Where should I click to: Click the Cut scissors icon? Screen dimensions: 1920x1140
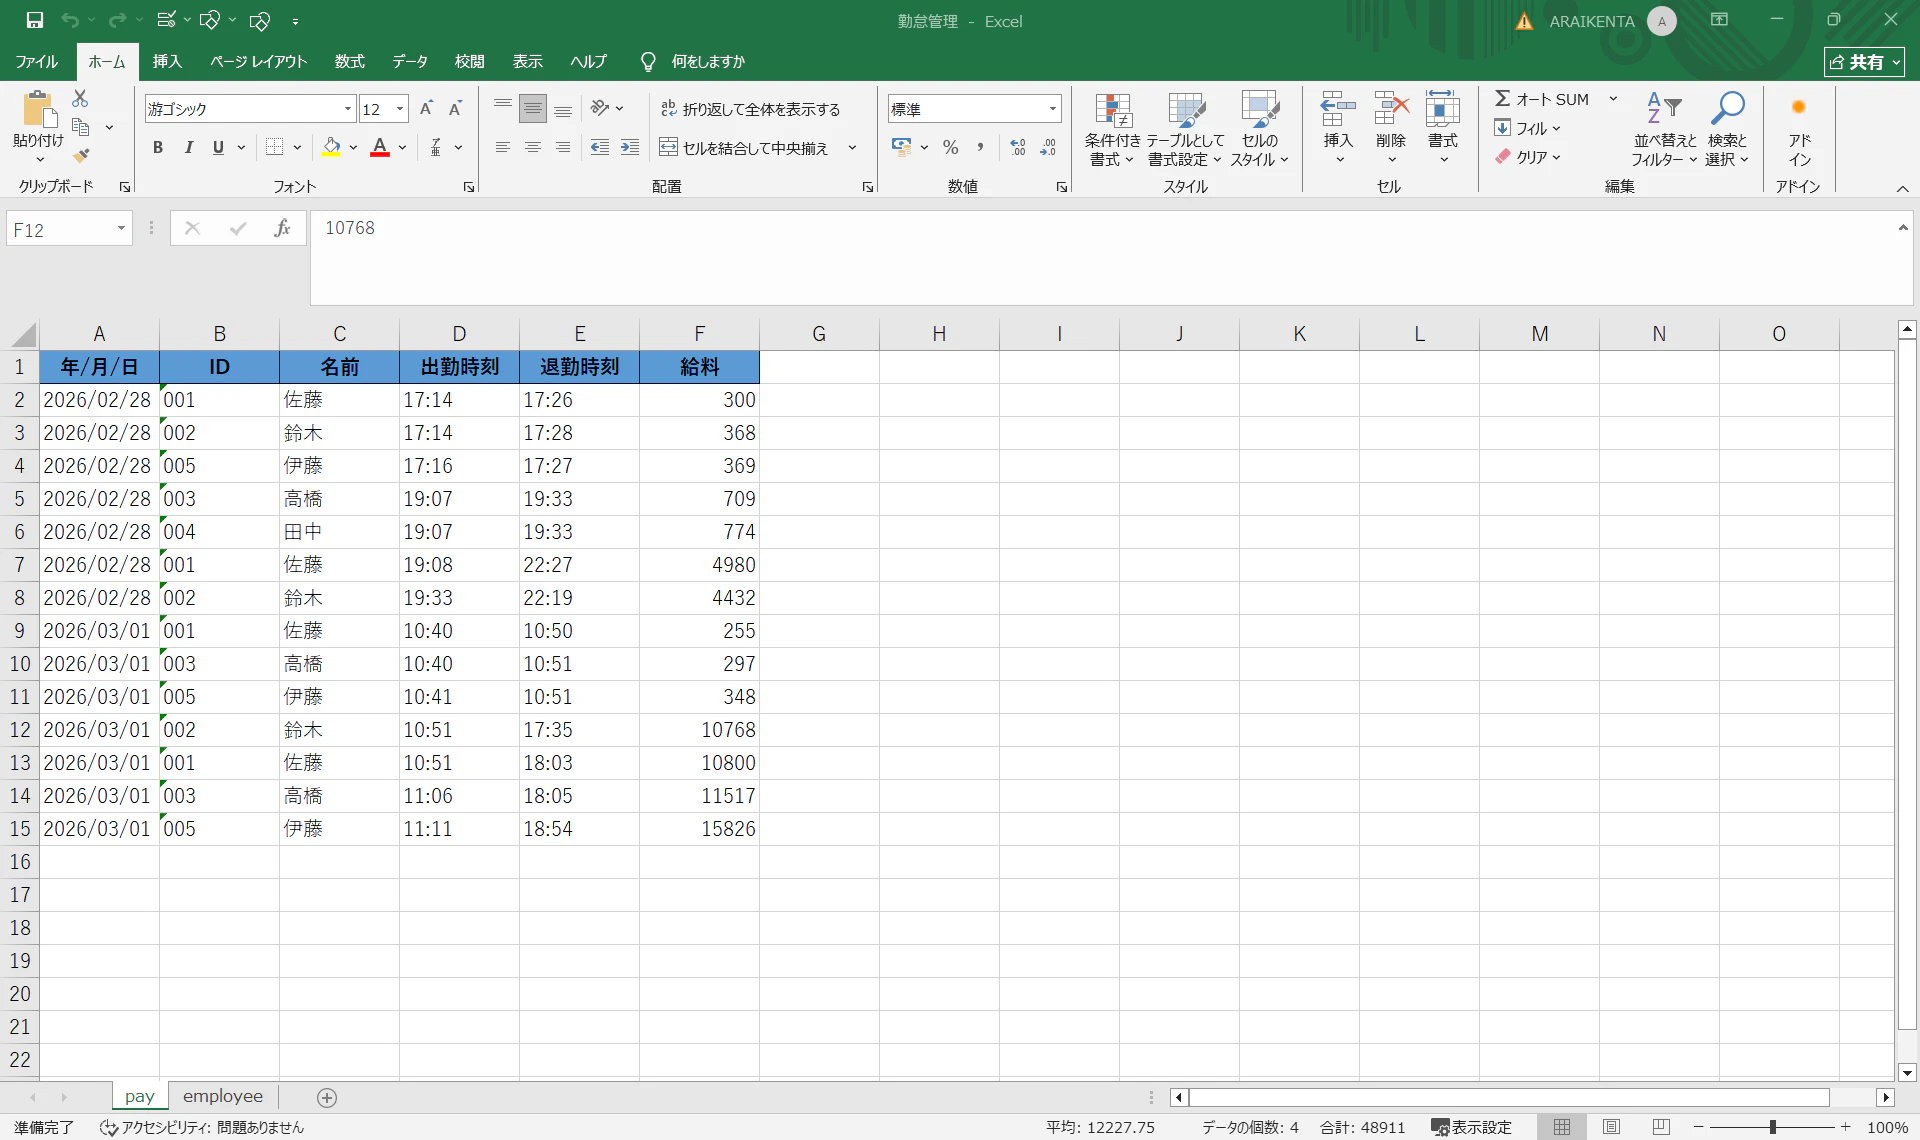point(80,98)
